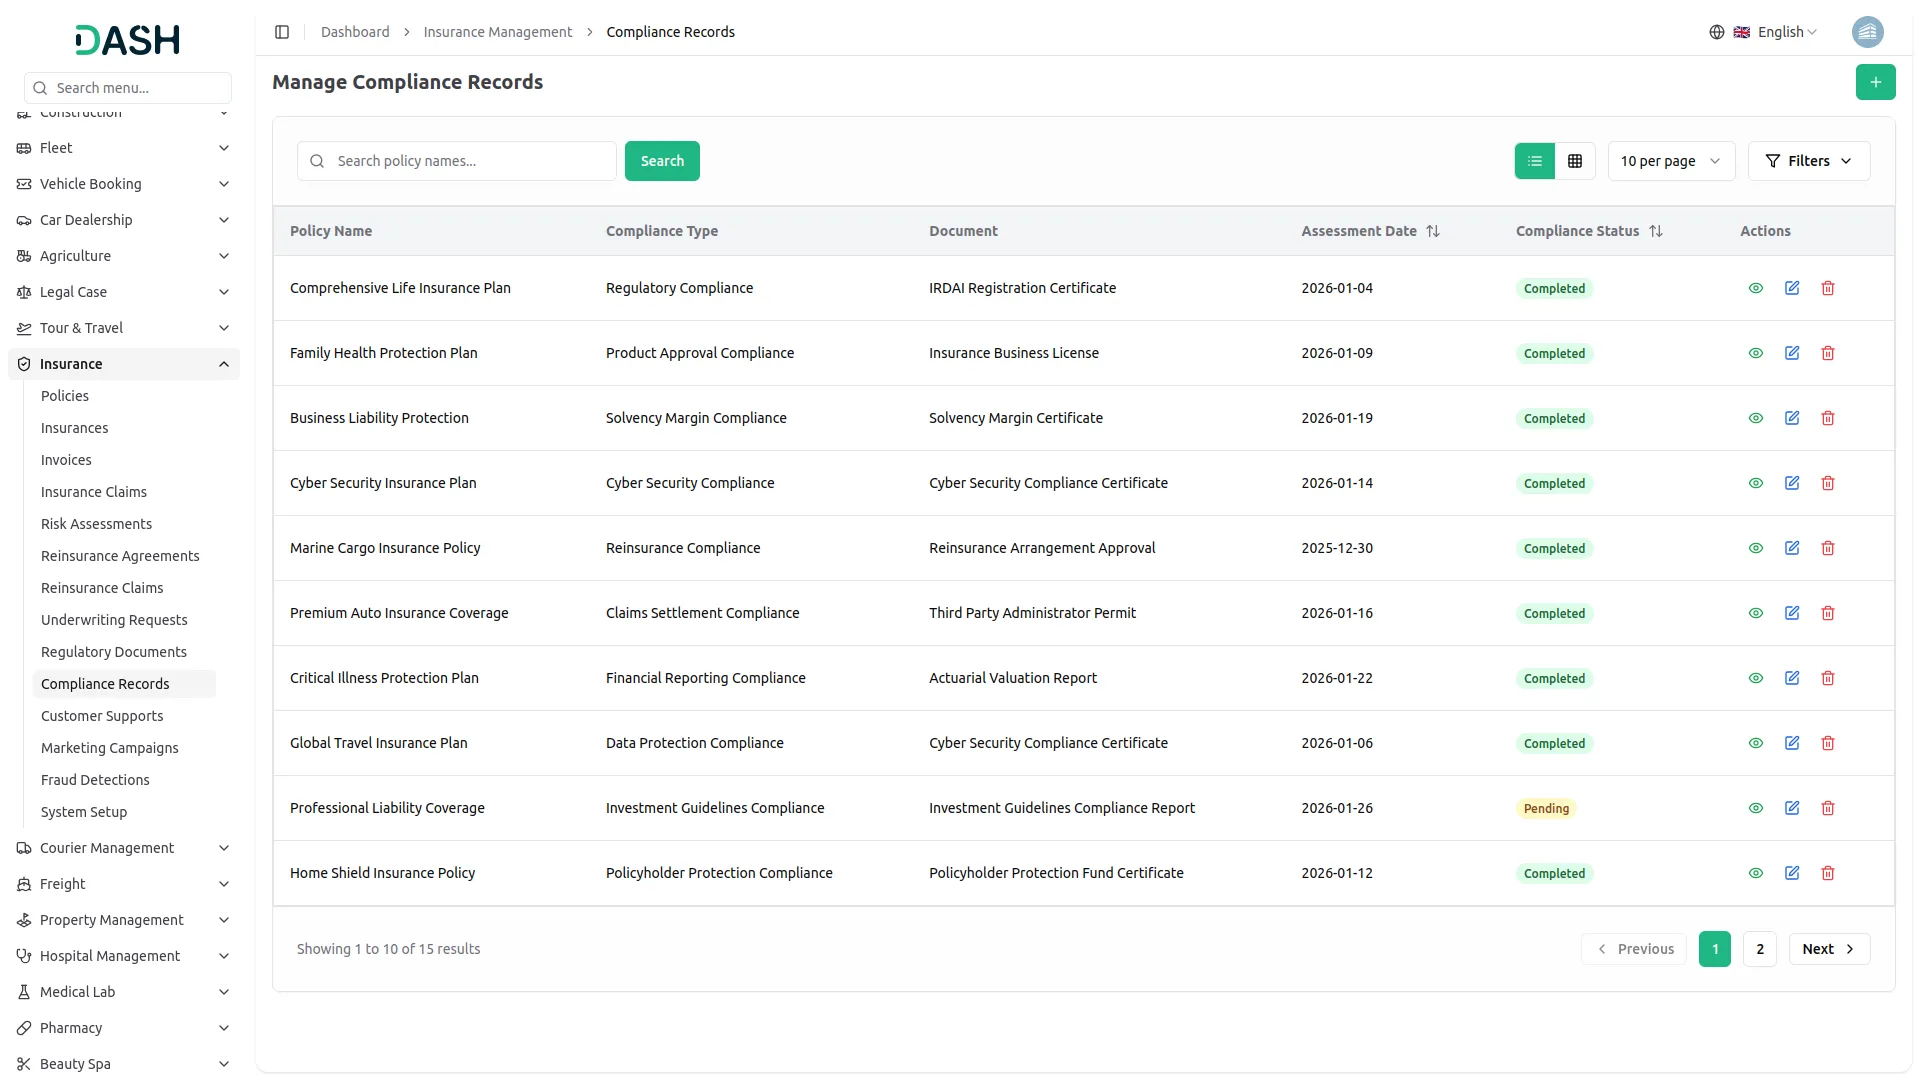The height and width of the screenshot is (1080, 1920).
Task: Open the Insurance sidebar section icon
Action: click(22, 363)
